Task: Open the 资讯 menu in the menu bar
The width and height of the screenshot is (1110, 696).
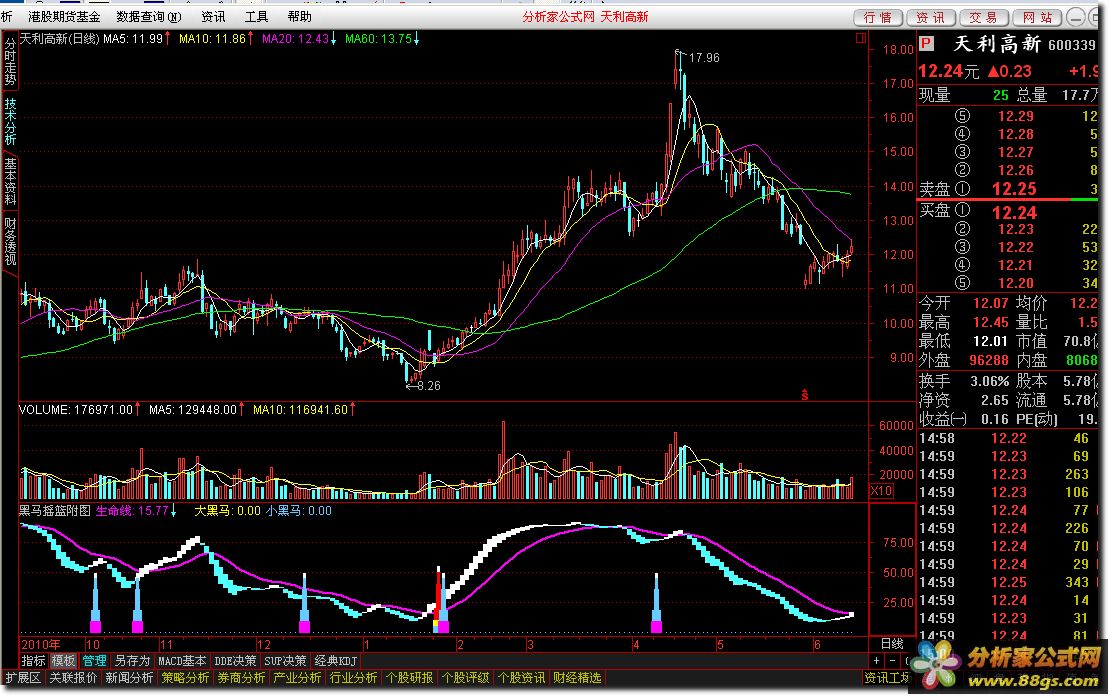Action: [x=213, y=16]
